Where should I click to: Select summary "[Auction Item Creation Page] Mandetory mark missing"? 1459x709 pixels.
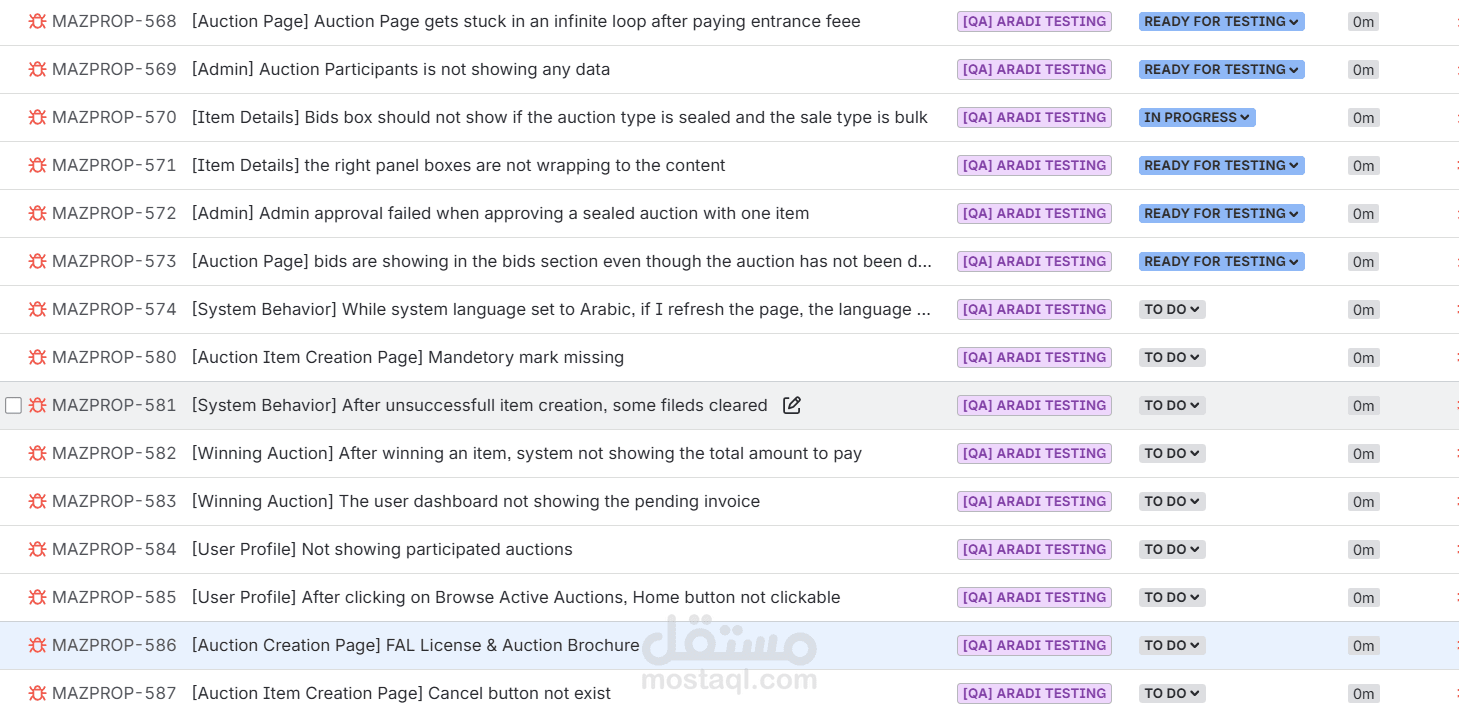click(408, 357)
